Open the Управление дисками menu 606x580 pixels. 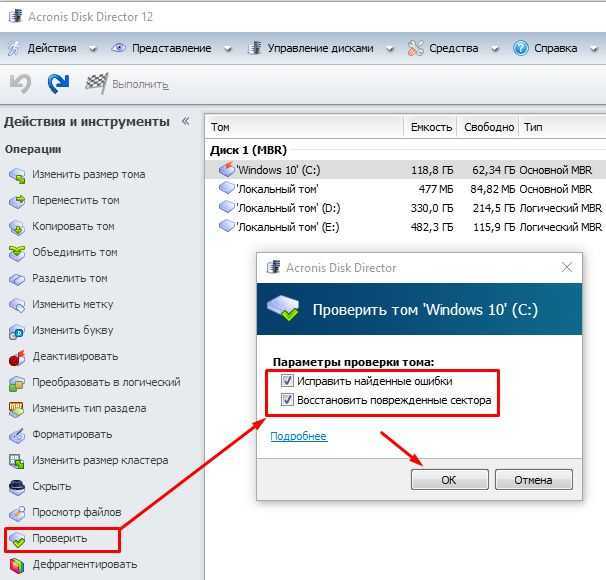(320, 48)
